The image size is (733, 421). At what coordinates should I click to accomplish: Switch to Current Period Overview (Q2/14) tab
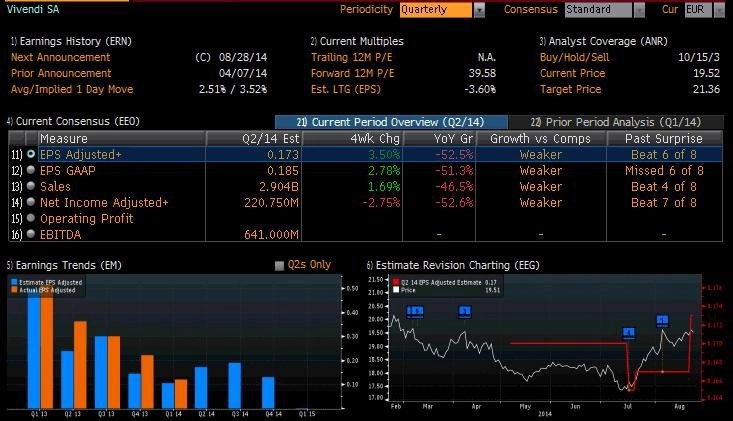[x=391, y=122]
